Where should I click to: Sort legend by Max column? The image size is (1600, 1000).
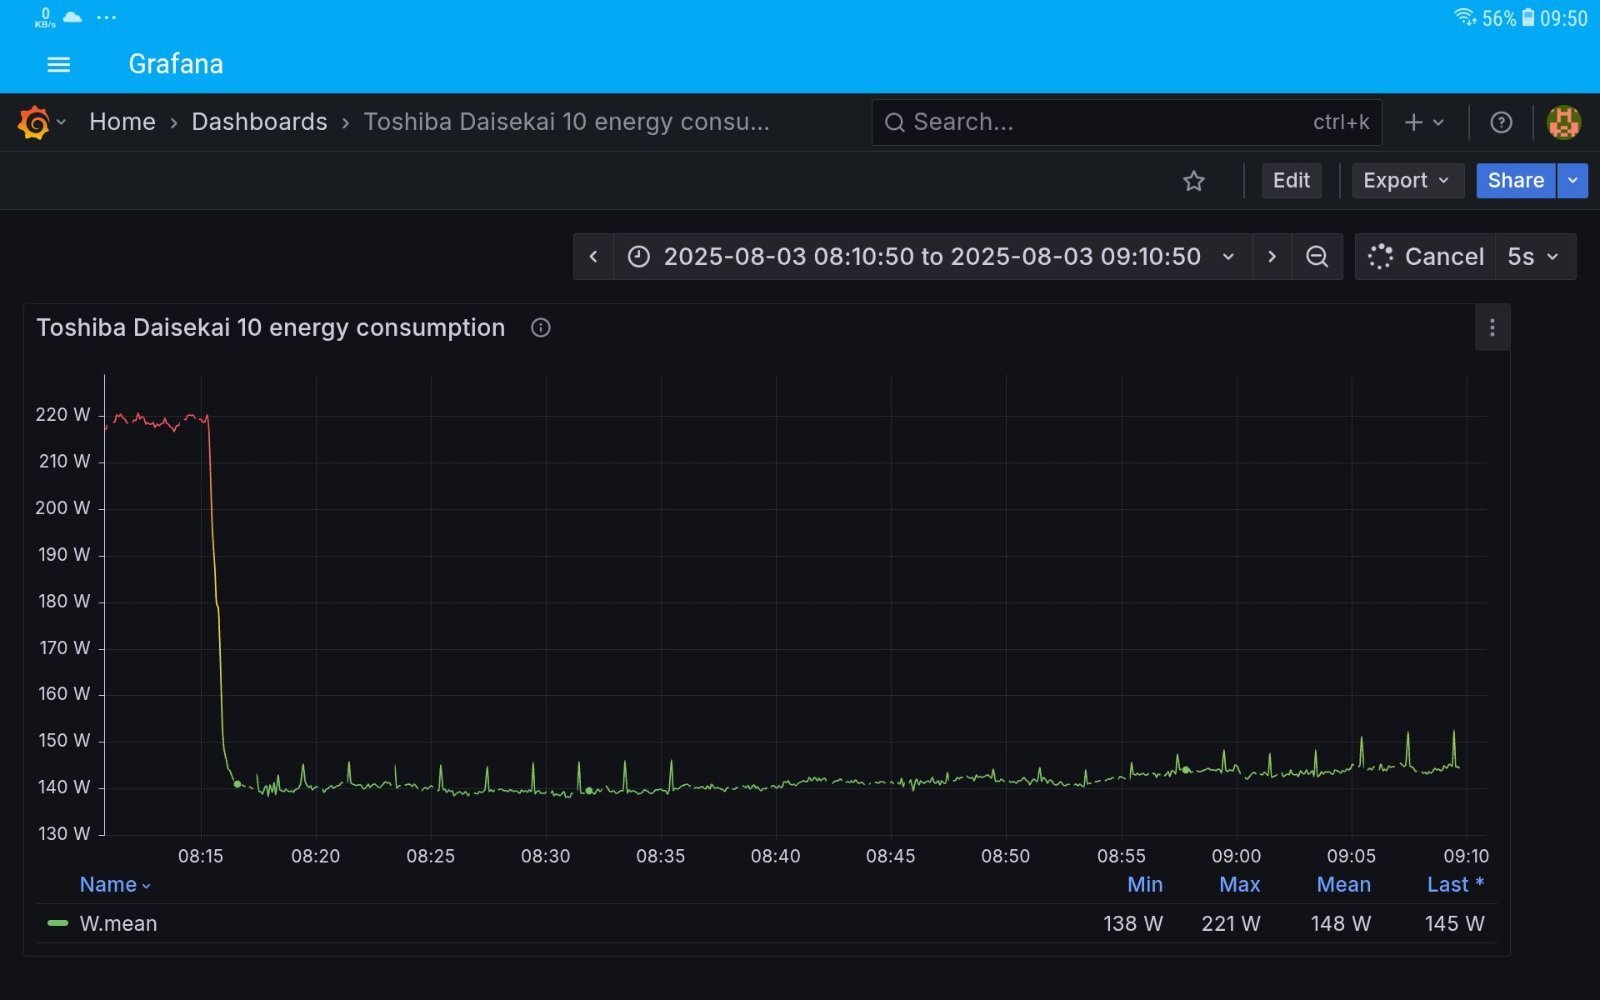pos(1240,885)
